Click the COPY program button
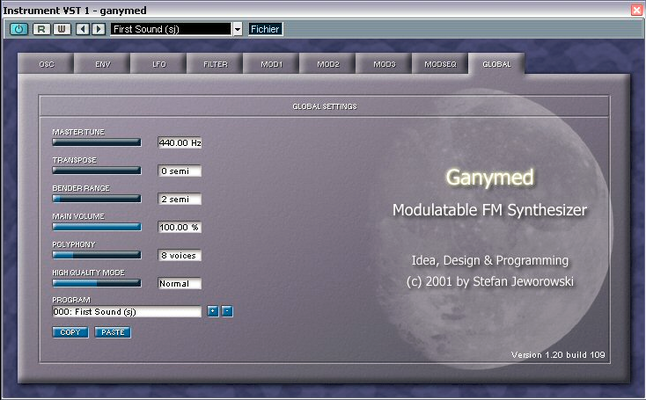The height and width of the screenshot is (400, 646). [x=70, y=332]
